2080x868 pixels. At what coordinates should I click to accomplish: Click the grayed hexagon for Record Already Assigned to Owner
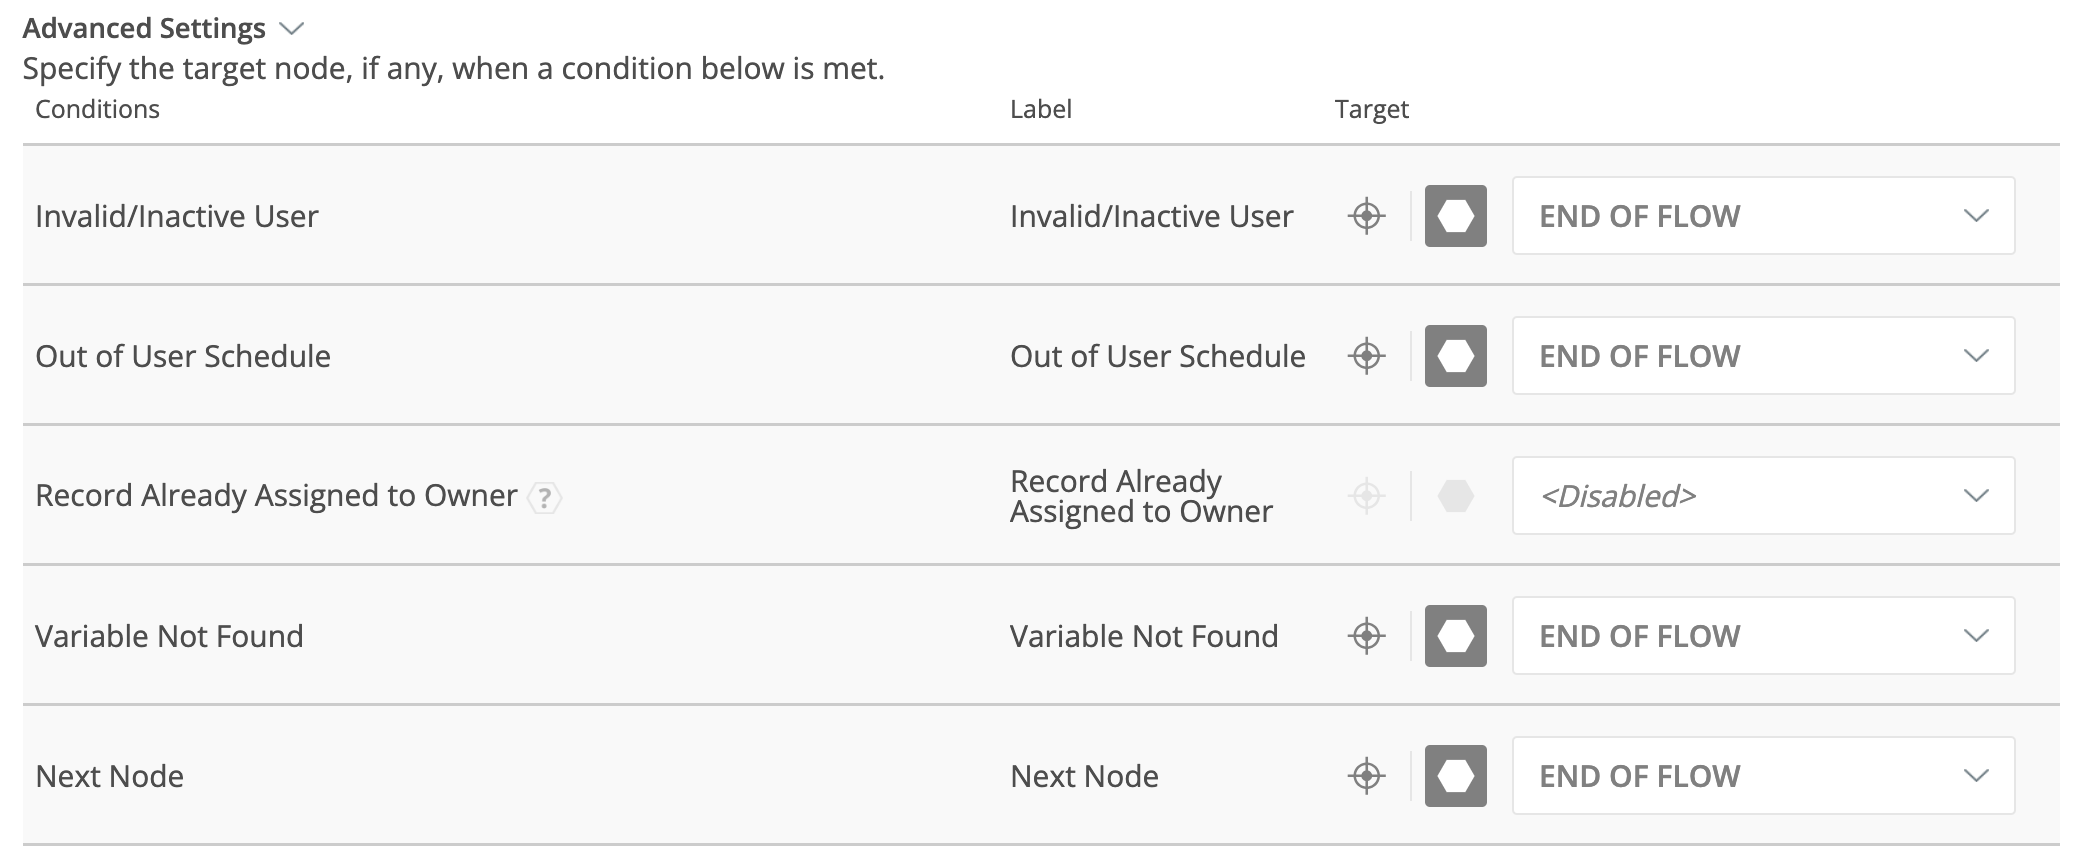coord(1455,495)
